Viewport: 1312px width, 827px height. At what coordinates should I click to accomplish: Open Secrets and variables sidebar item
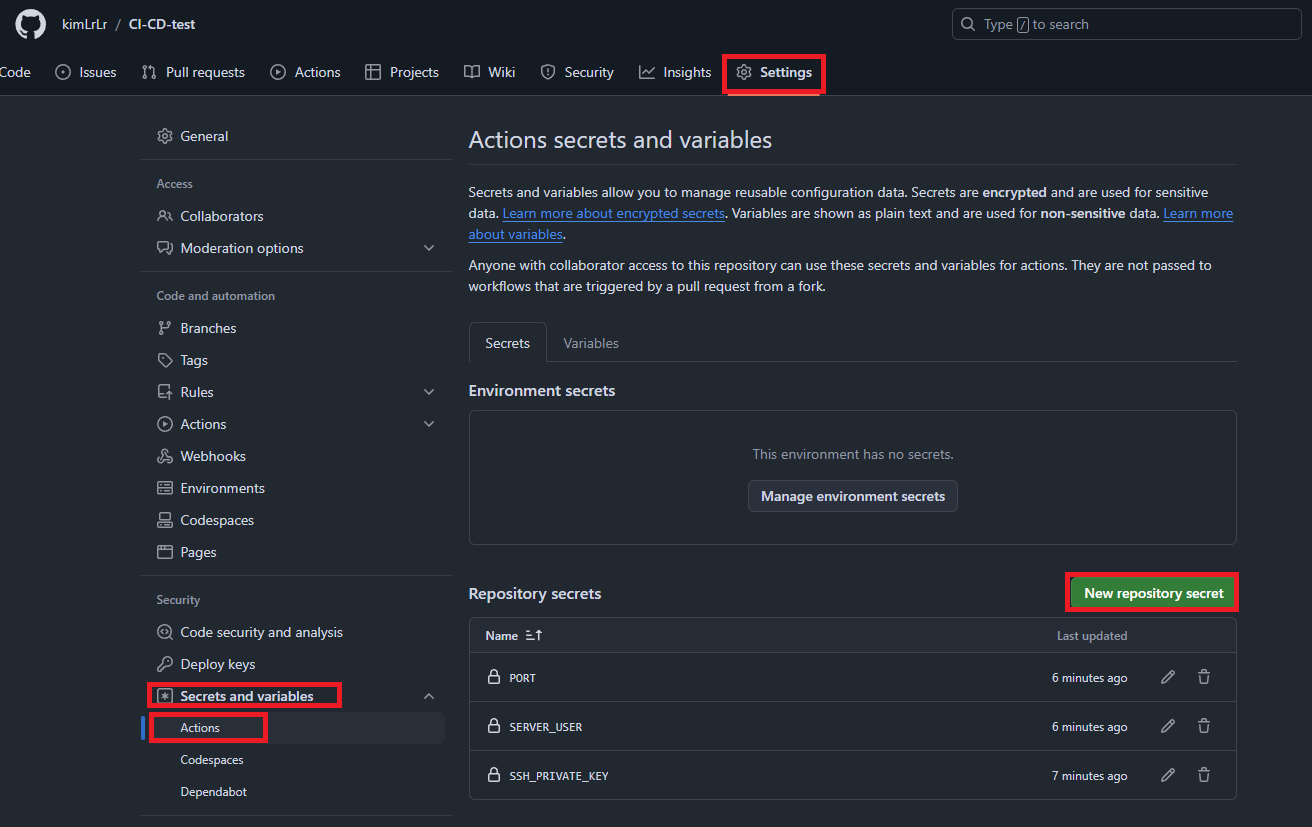[x=247, y=696]
